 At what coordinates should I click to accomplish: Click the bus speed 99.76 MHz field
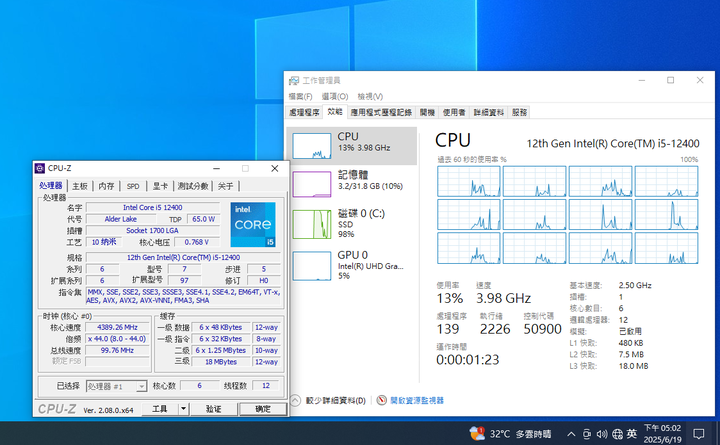pyautogui.click(x=118, y=350)
